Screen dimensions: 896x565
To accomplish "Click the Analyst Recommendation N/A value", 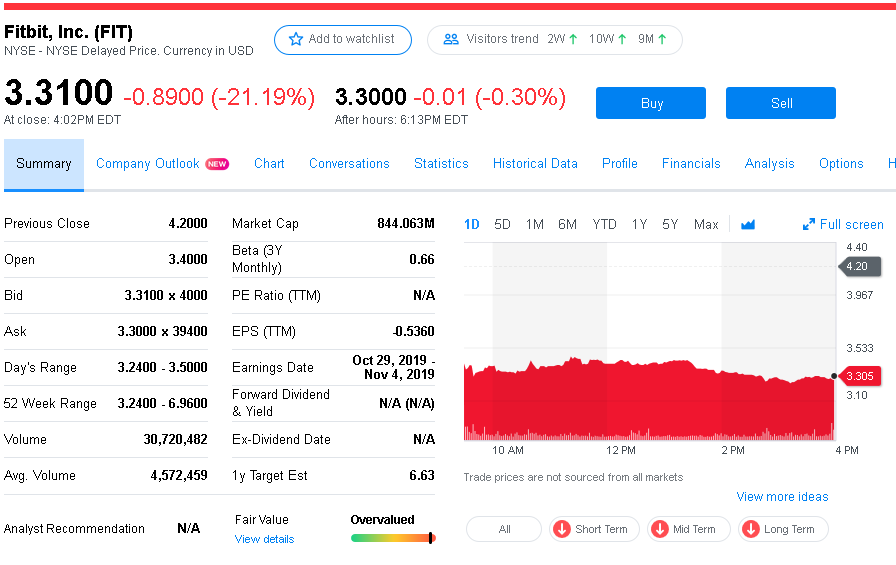I will [189, 528].
